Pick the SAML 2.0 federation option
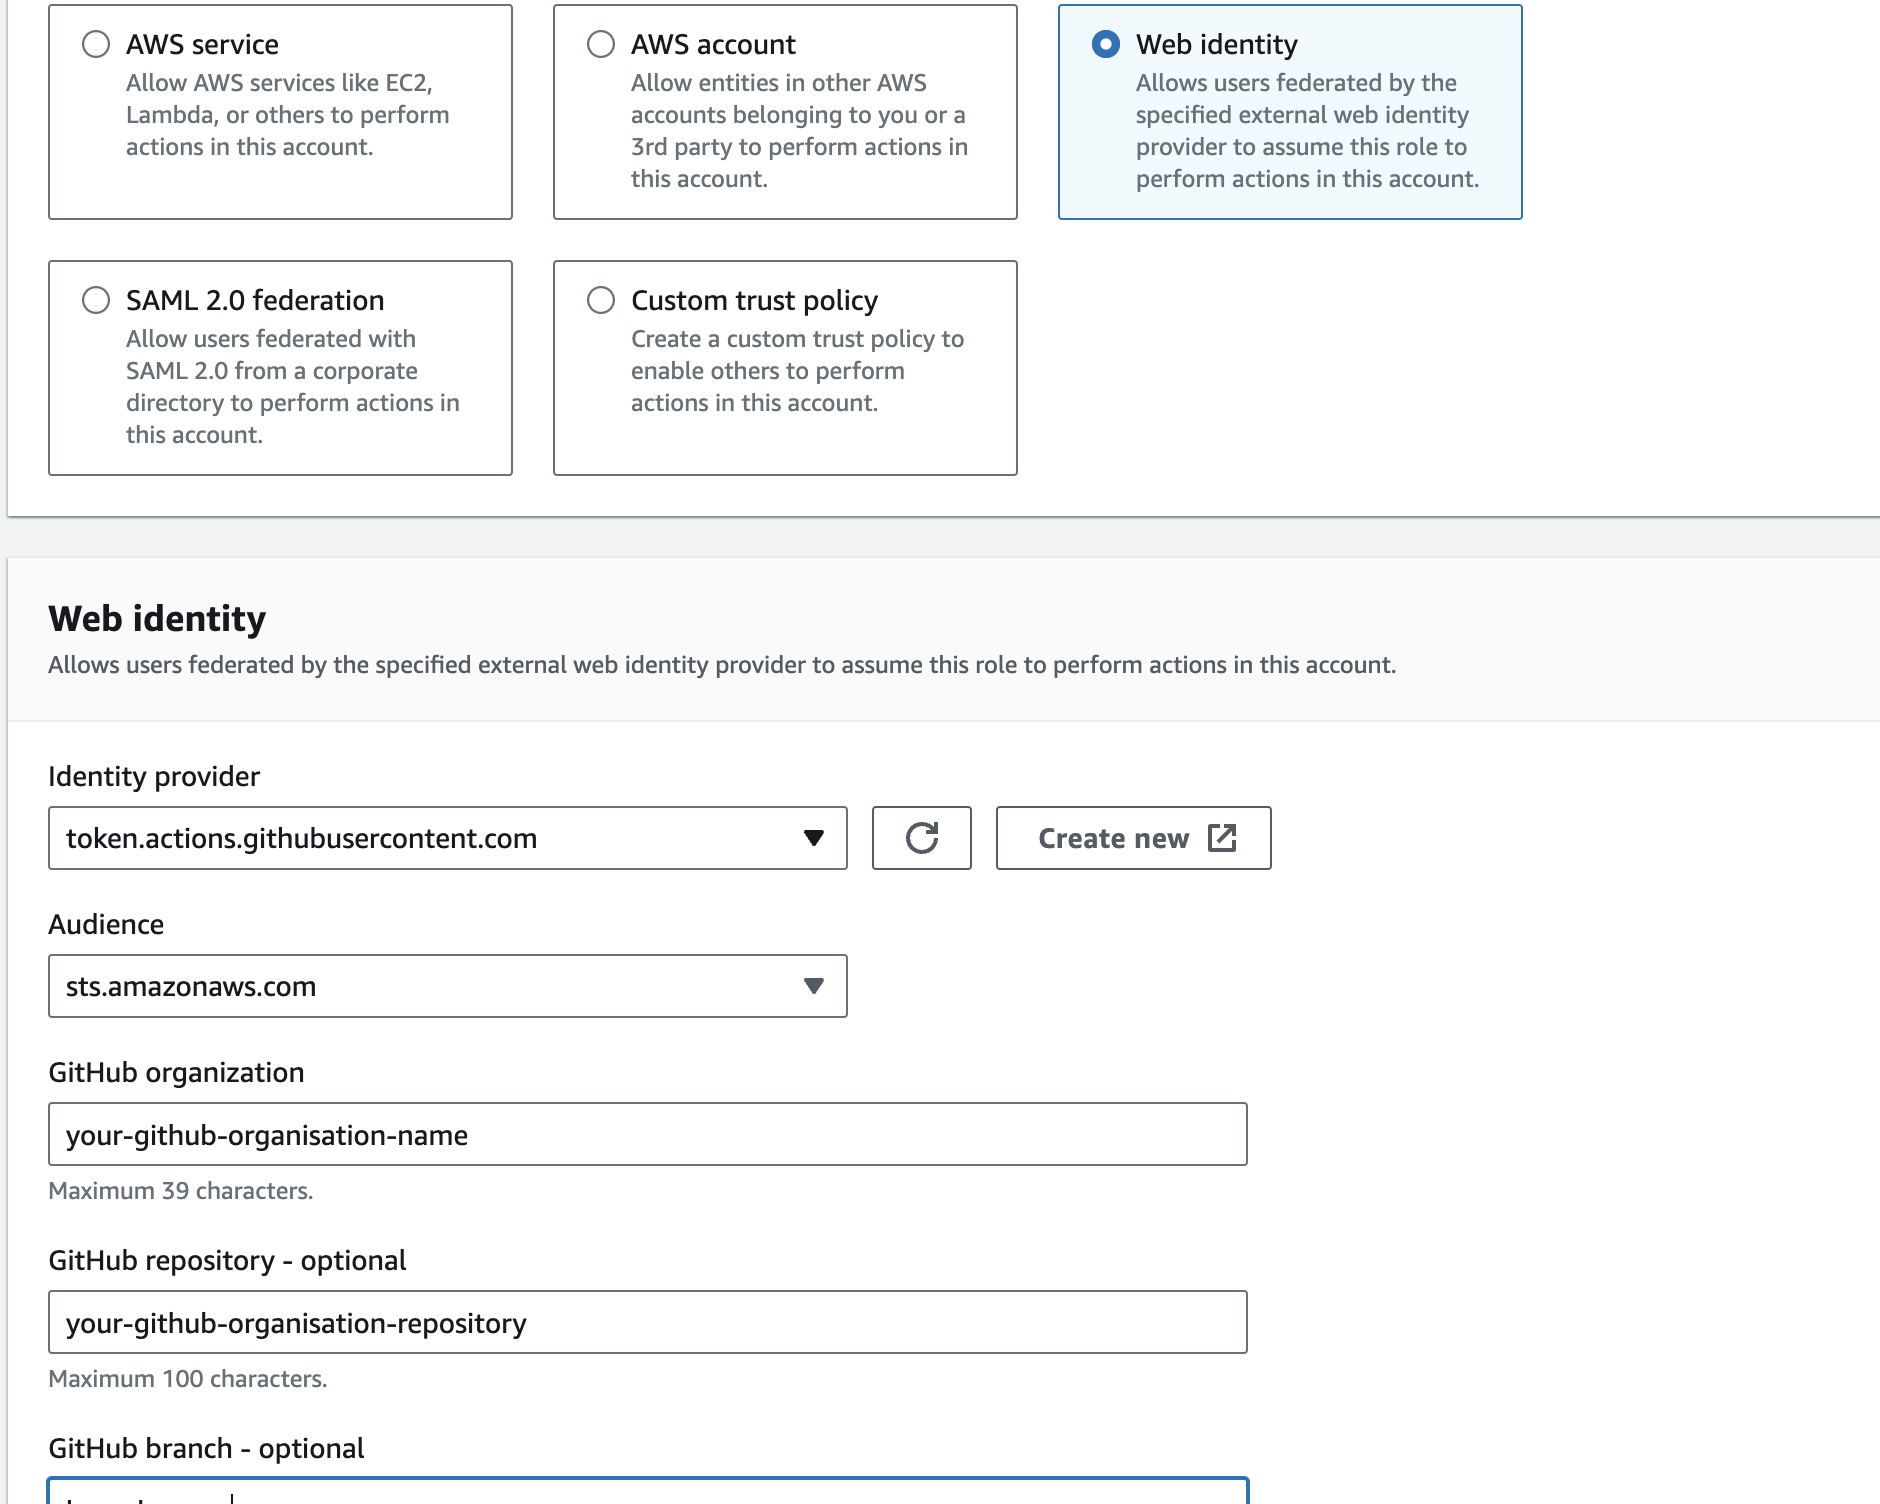The image size is (1880, 1504). [96, 300]
